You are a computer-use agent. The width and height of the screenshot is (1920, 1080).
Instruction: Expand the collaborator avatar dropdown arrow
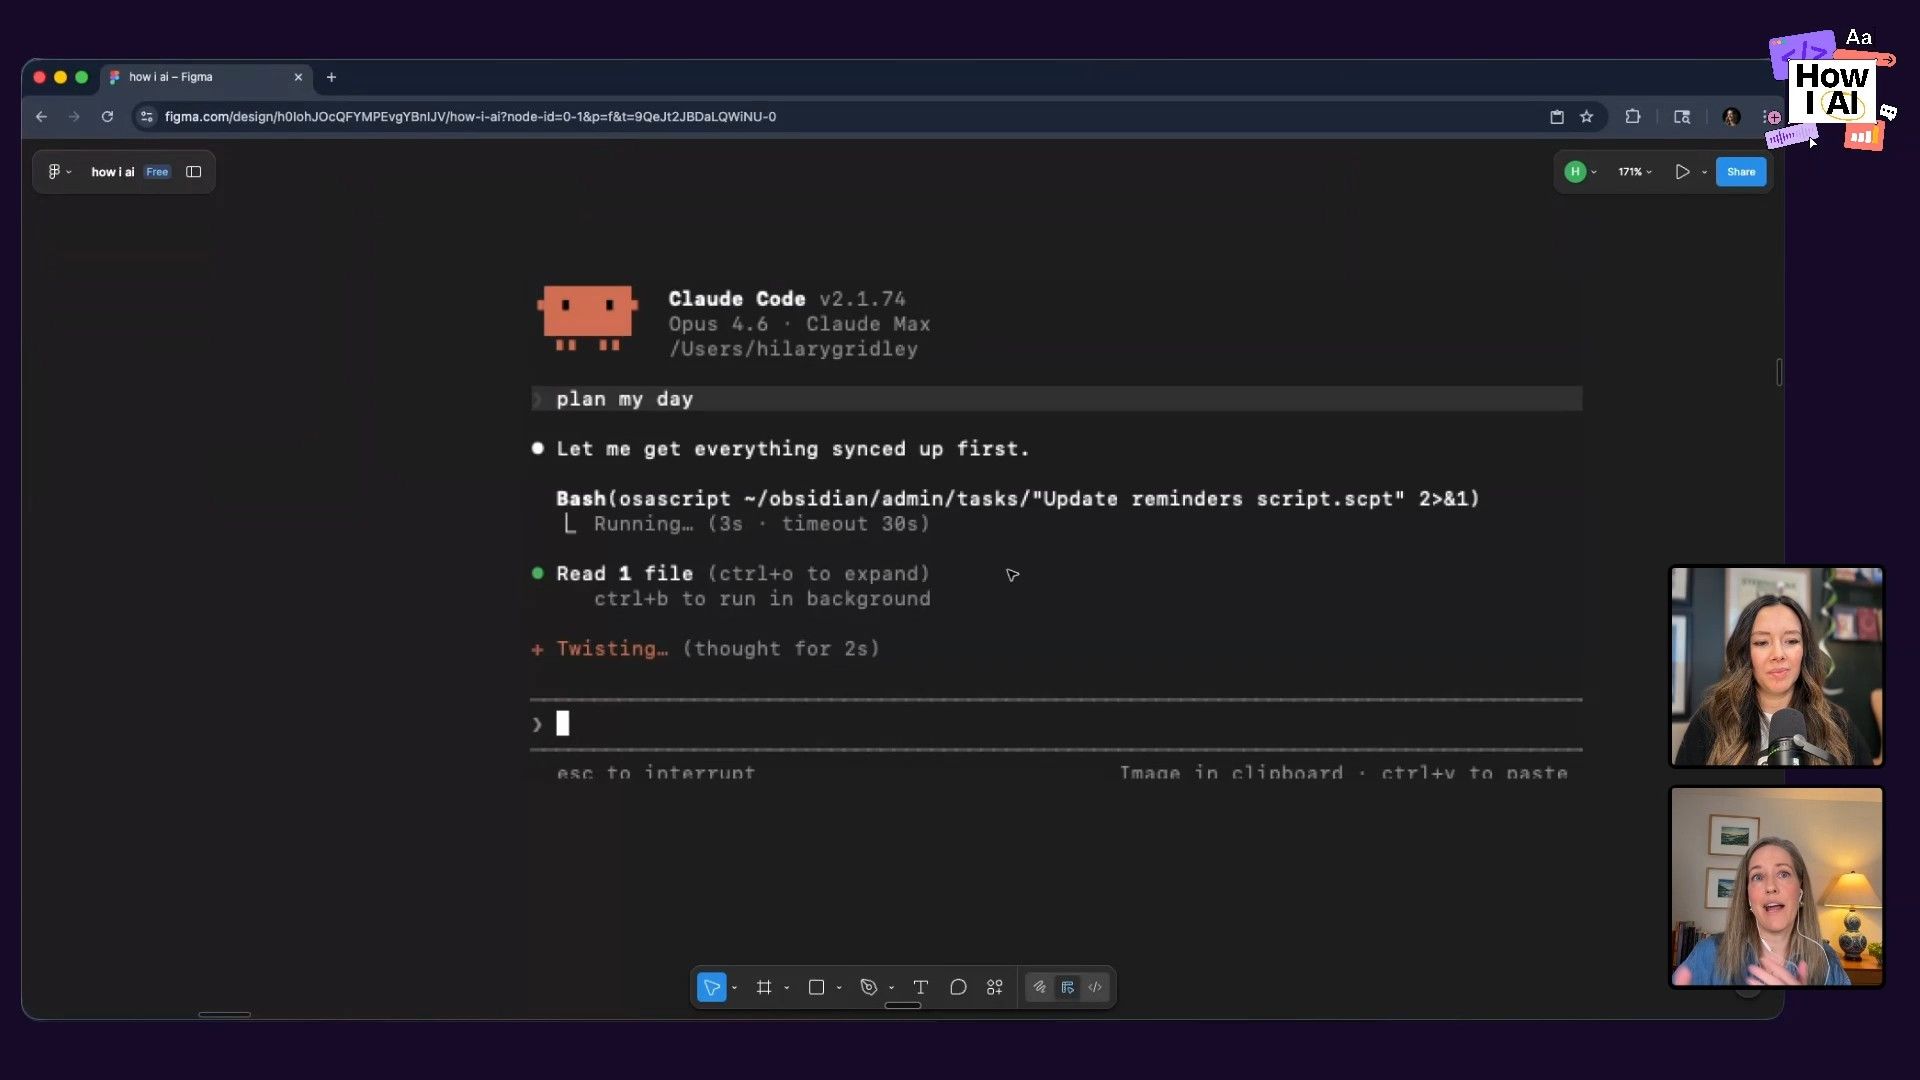coord(1594,172)
